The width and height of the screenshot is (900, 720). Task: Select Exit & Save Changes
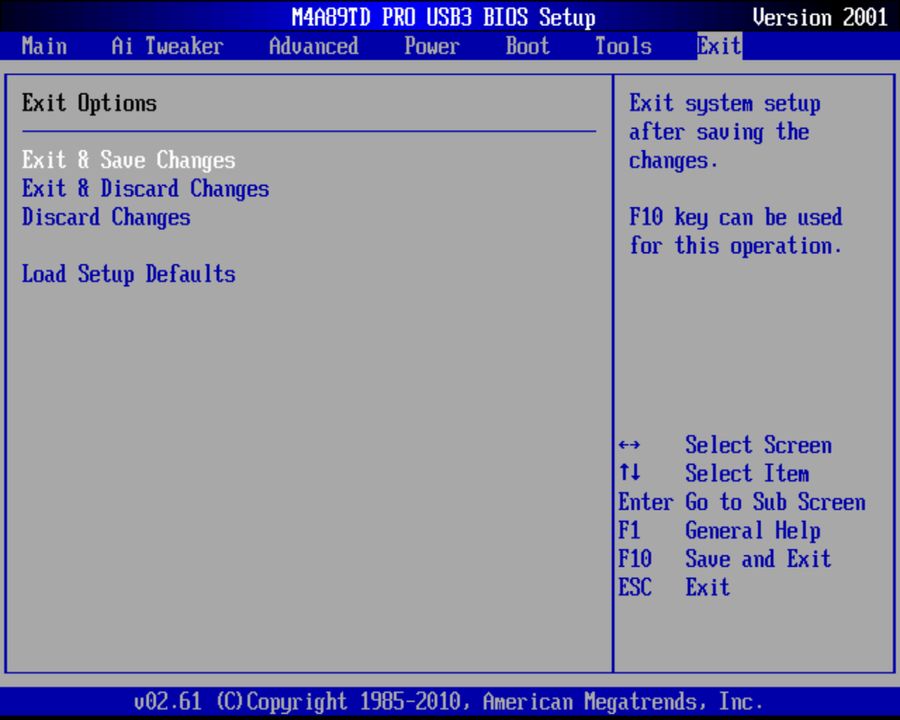(x=129, y=160)
